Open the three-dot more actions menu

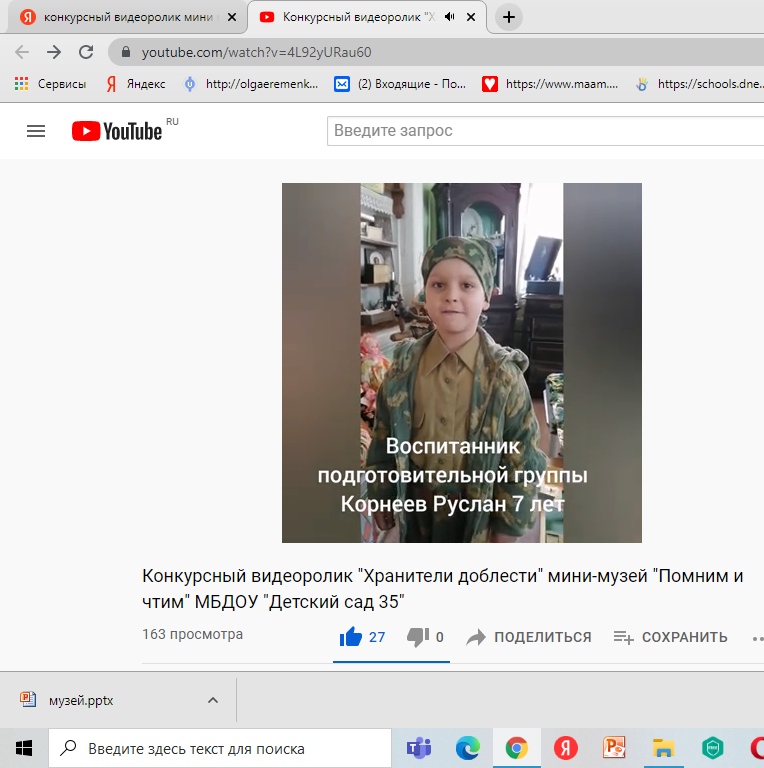click(x=755, y=637)
